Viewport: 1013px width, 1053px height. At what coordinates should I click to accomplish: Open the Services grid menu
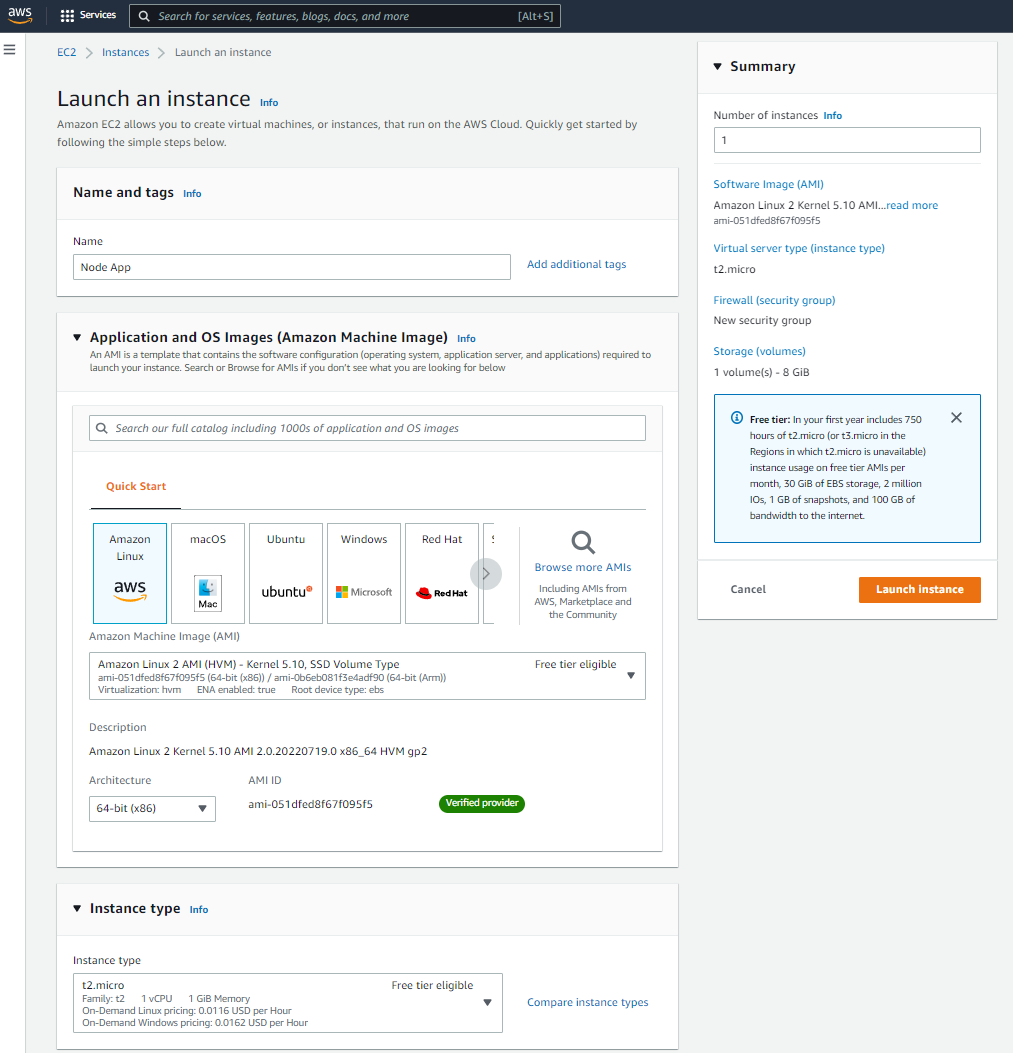coord(88,15)
